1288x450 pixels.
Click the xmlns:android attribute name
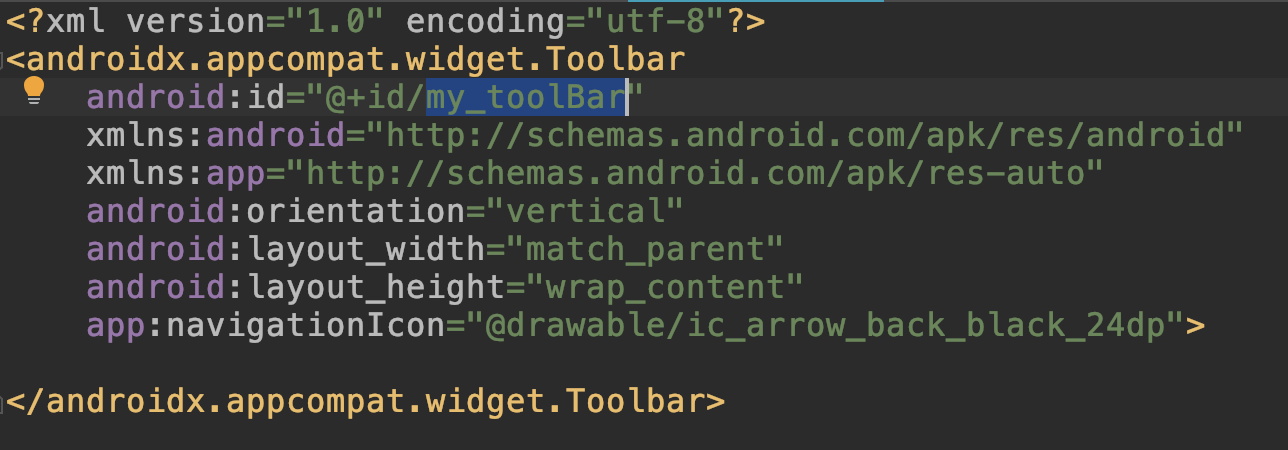click(215, 135)
